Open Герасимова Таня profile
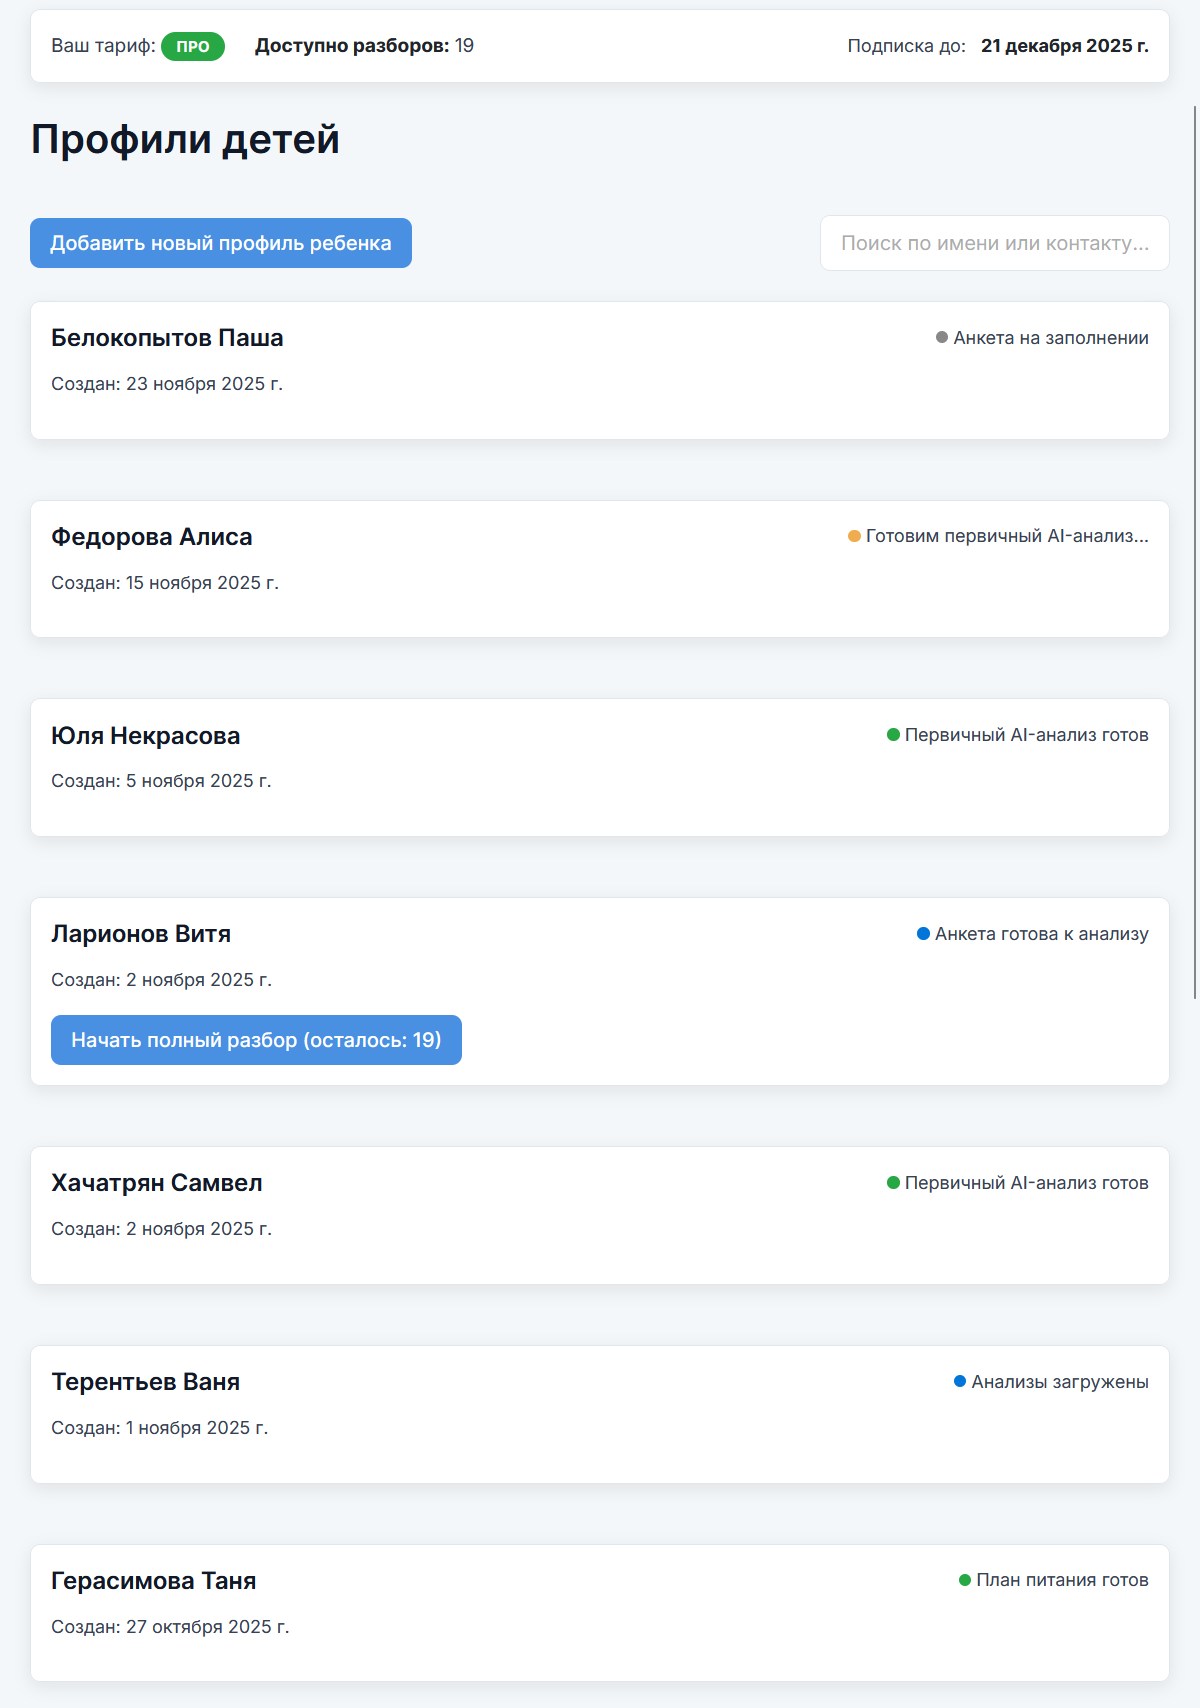Viewport: 1200px width, 1708px height. (154, 1581)
